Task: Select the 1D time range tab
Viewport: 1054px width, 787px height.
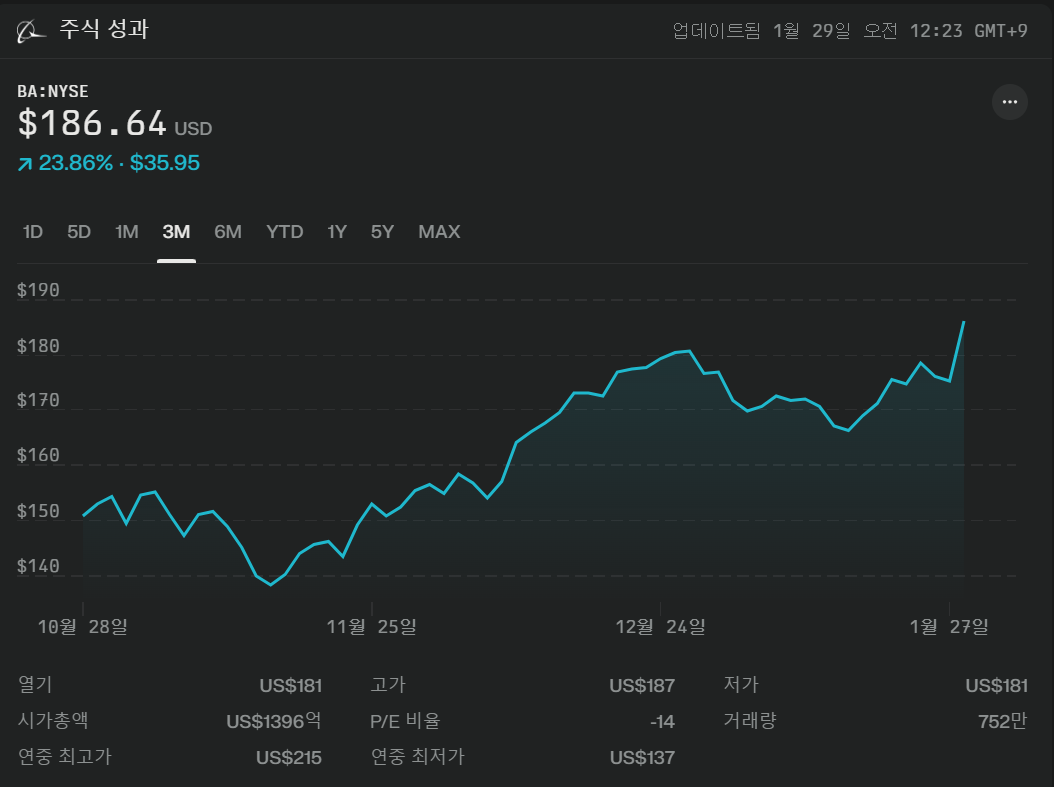Action: 32,232
